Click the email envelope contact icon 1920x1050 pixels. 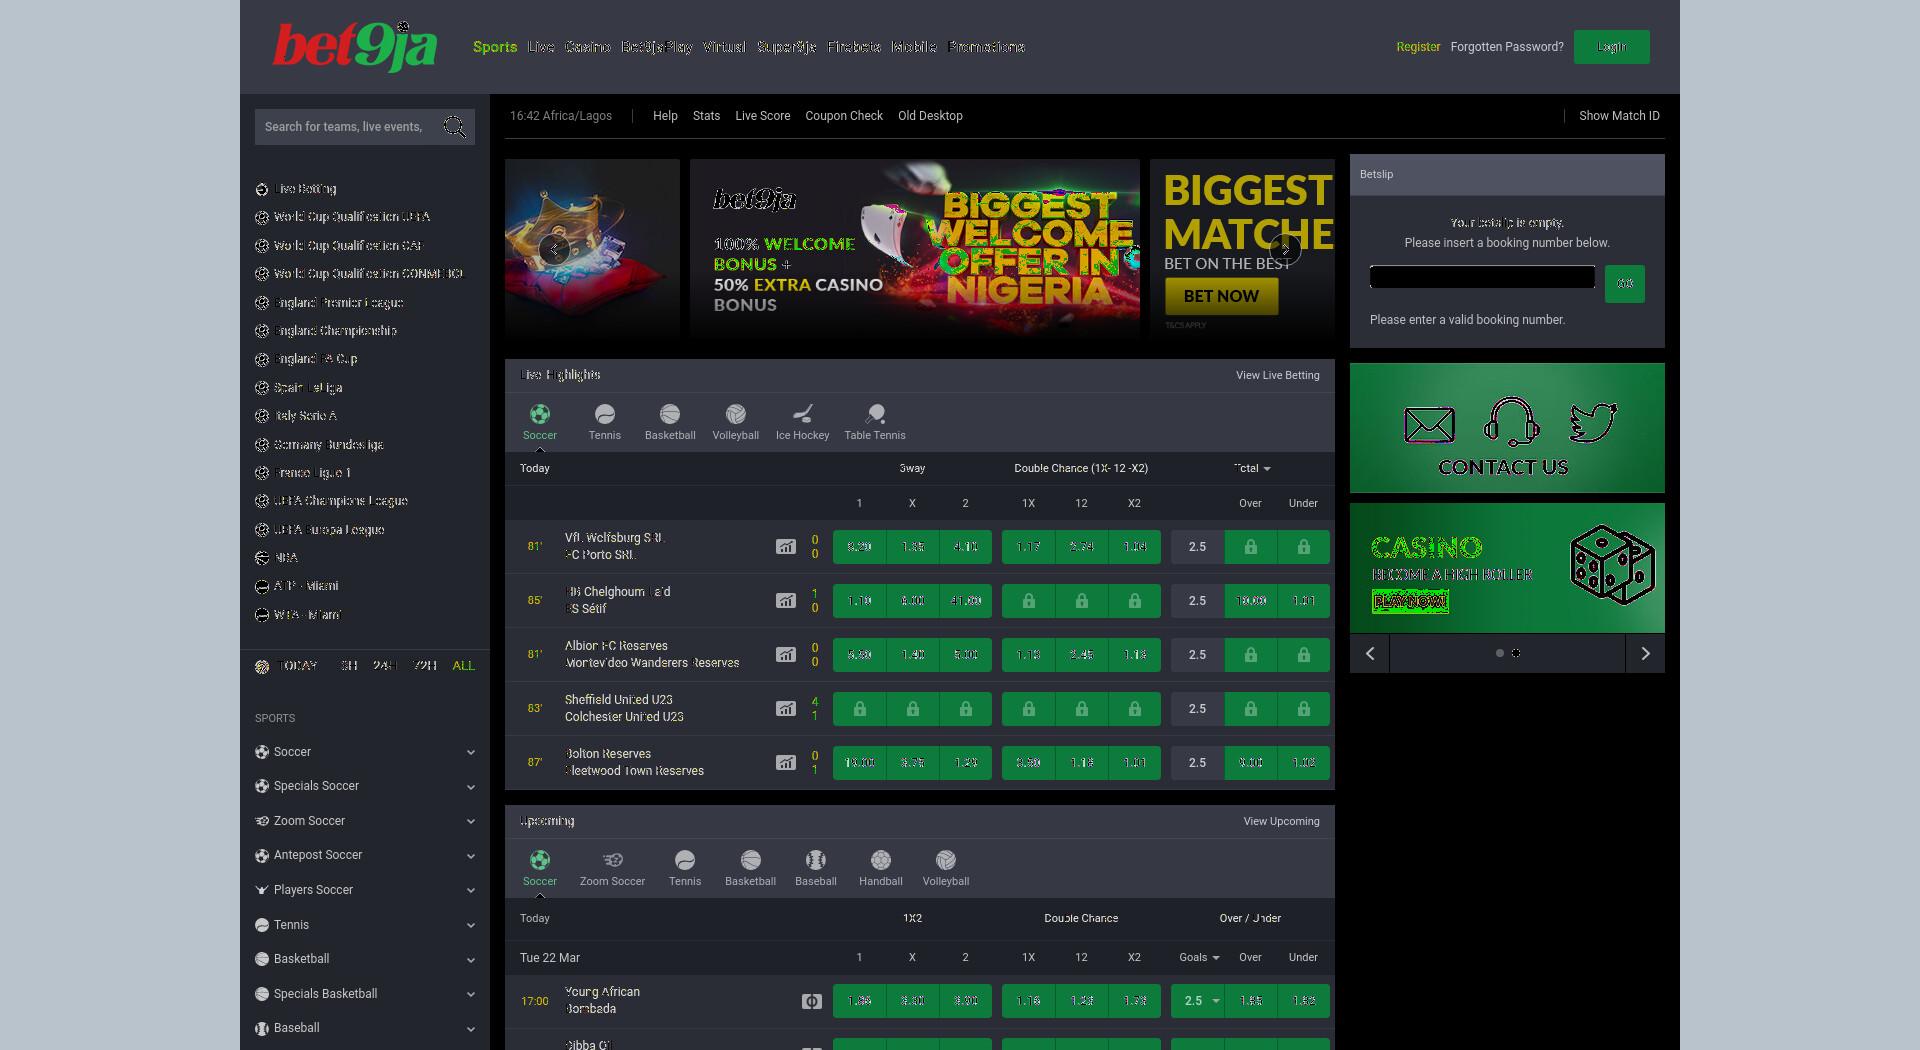pos(1430,425)
